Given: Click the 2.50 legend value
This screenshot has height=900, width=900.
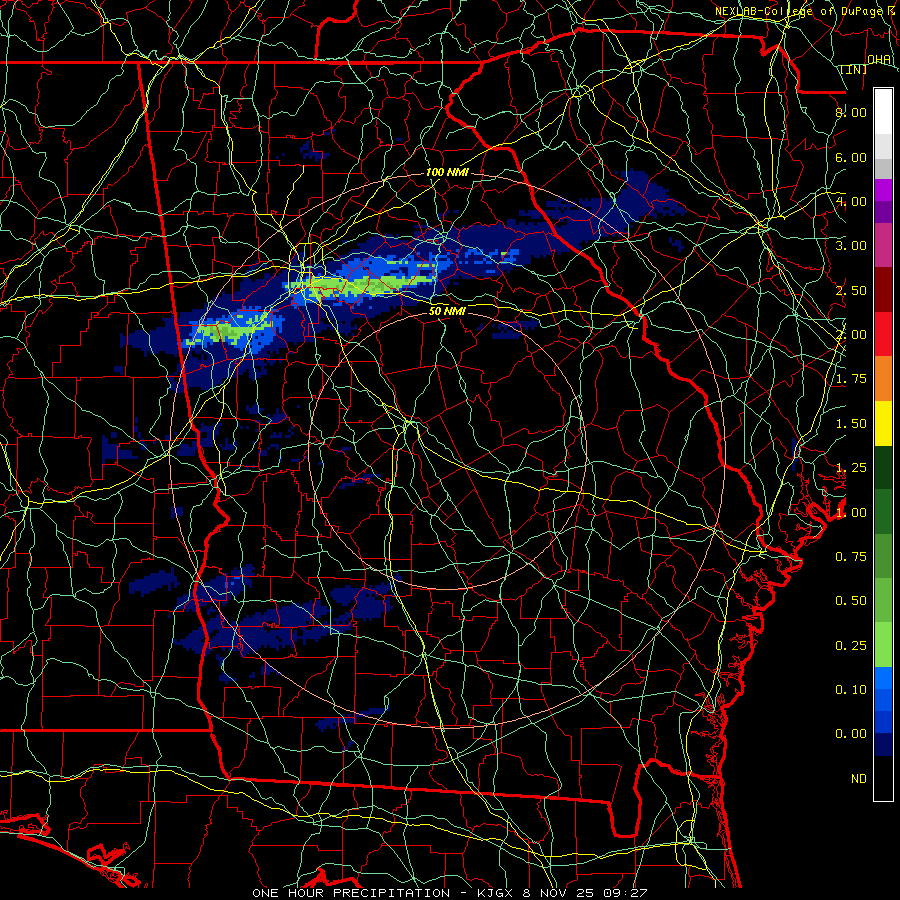Looking at the screenshot, I should coord(851,290).
